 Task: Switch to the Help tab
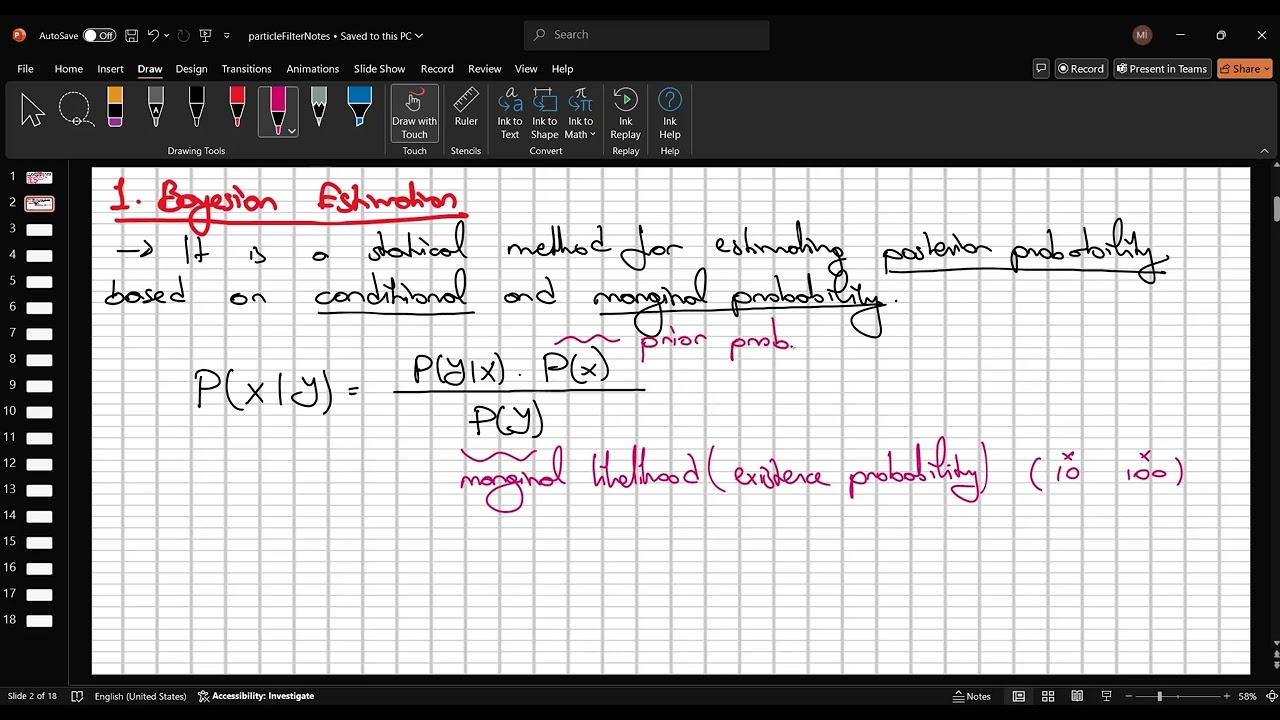pyautogui.click(x=562, y=69)
